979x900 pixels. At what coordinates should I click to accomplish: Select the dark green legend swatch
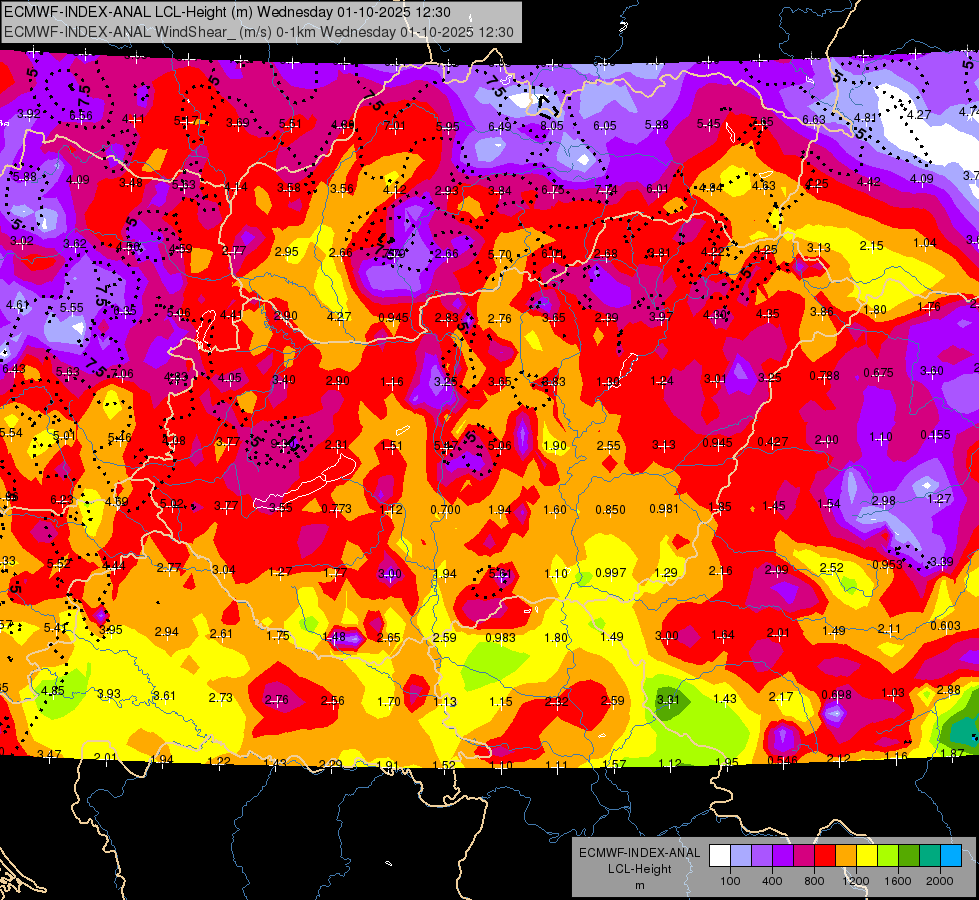[x=909, y=856]
